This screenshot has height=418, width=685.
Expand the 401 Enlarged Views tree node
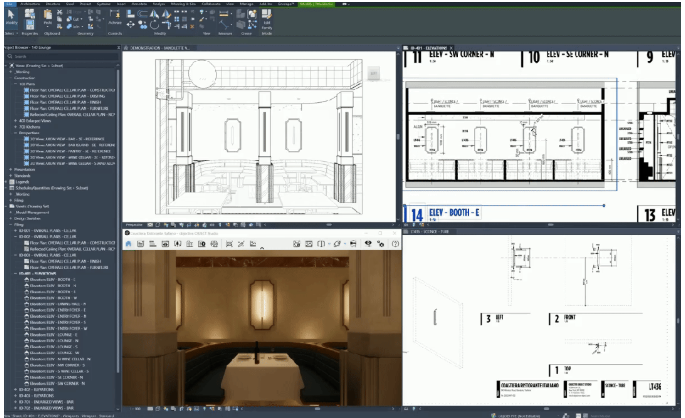[x=16, y=122]
